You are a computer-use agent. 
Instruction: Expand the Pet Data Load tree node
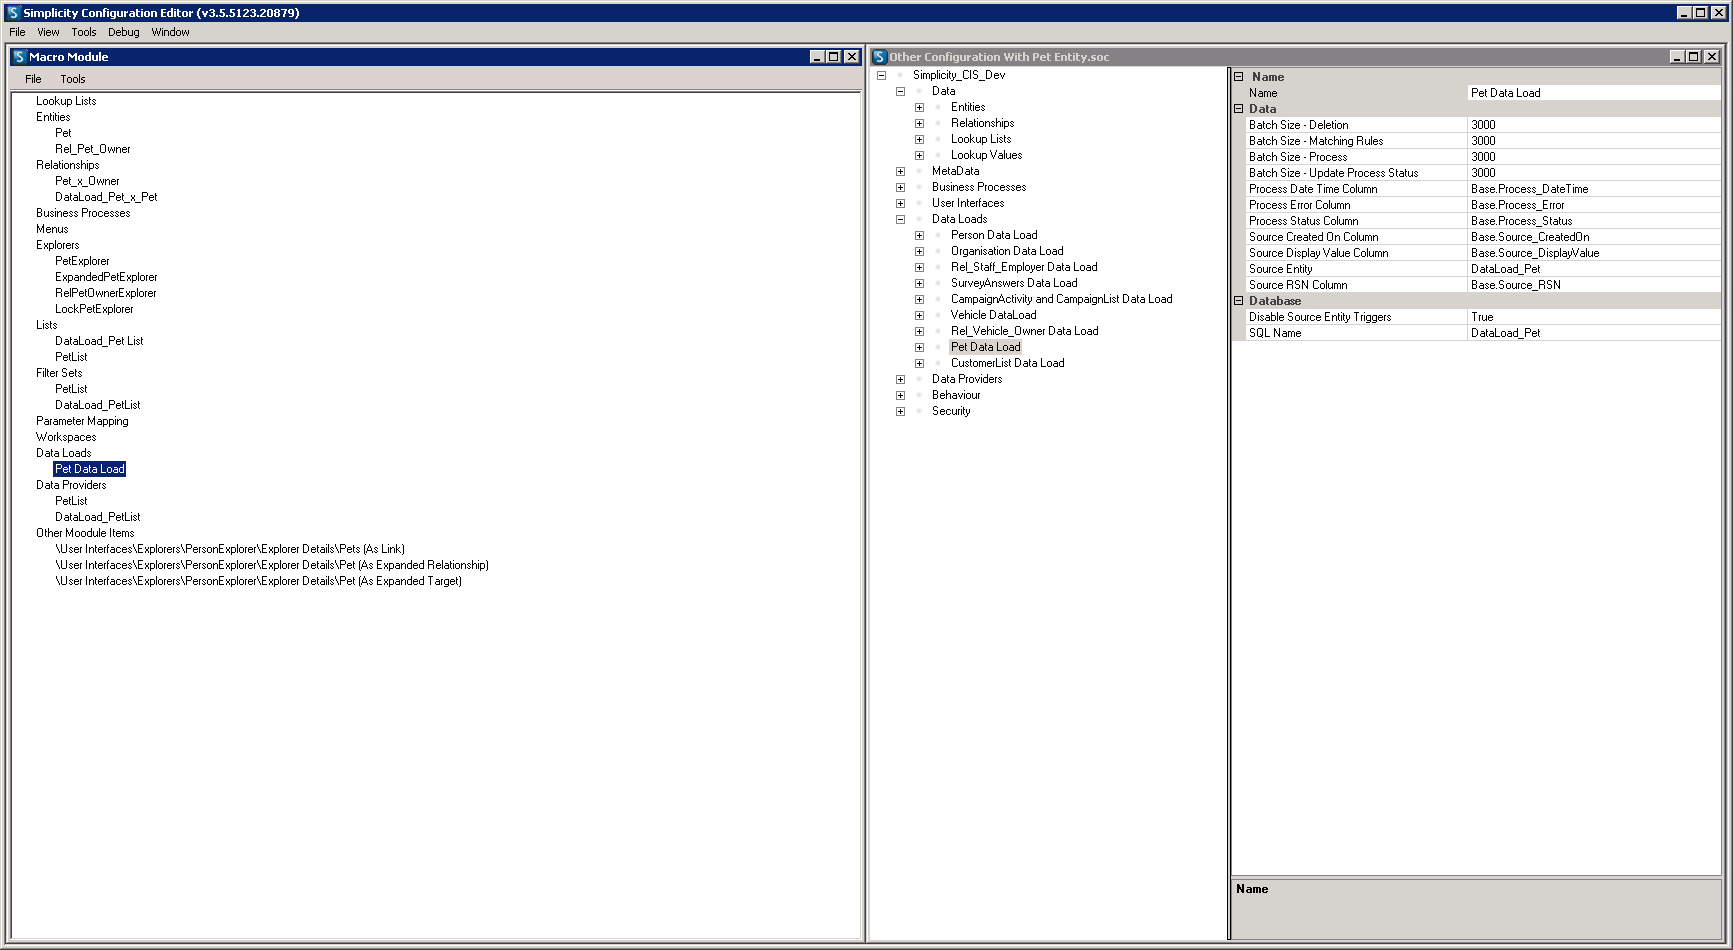tap(919, 347)
